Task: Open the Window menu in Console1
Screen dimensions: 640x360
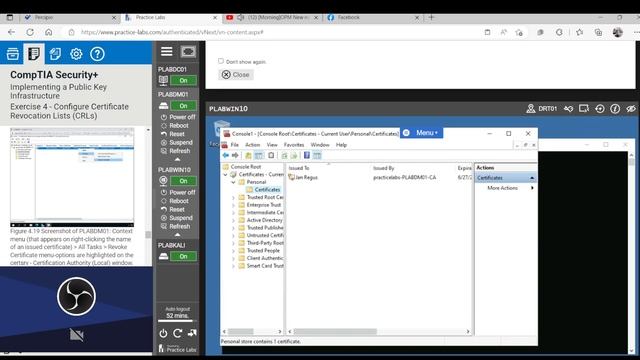Action: coord(320,145)
